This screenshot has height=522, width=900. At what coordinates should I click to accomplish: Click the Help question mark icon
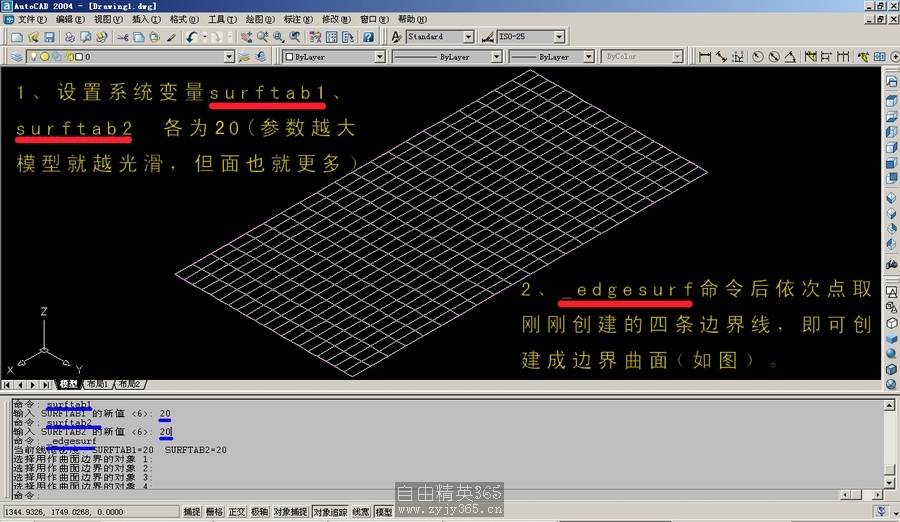[368, 37]
